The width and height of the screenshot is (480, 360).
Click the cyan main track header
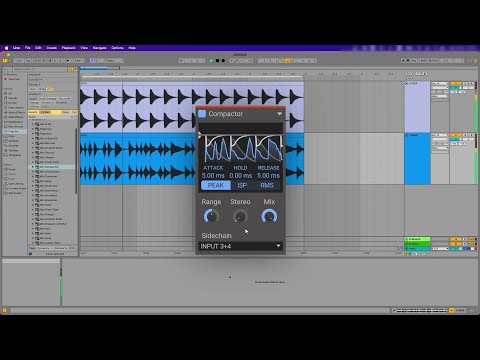pyautogui.click(x=417, y=249)
